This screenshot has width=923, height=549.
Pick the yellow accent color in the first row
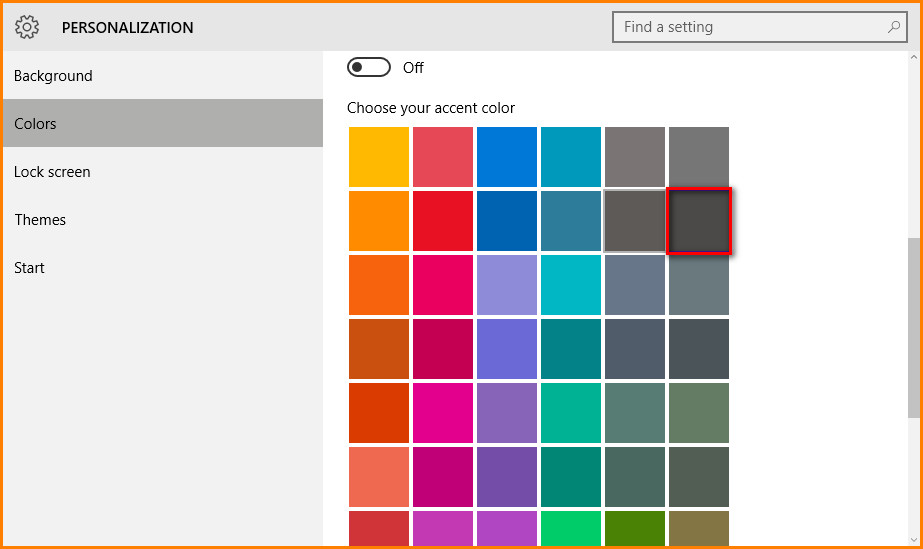379,157
